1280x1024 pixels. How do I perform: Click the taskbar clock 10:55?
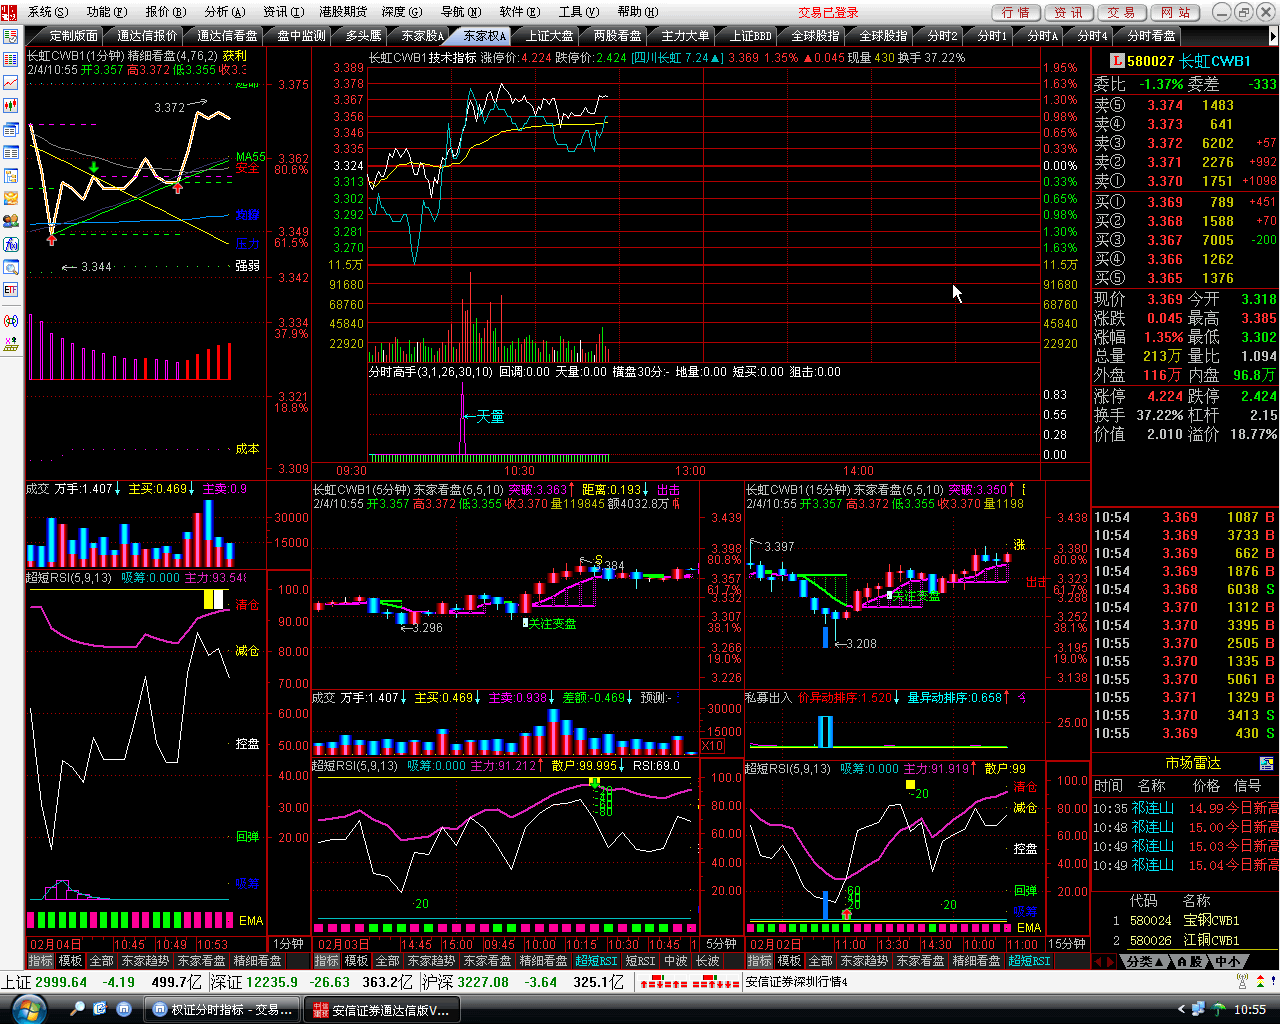(x=1250, y=1010)
